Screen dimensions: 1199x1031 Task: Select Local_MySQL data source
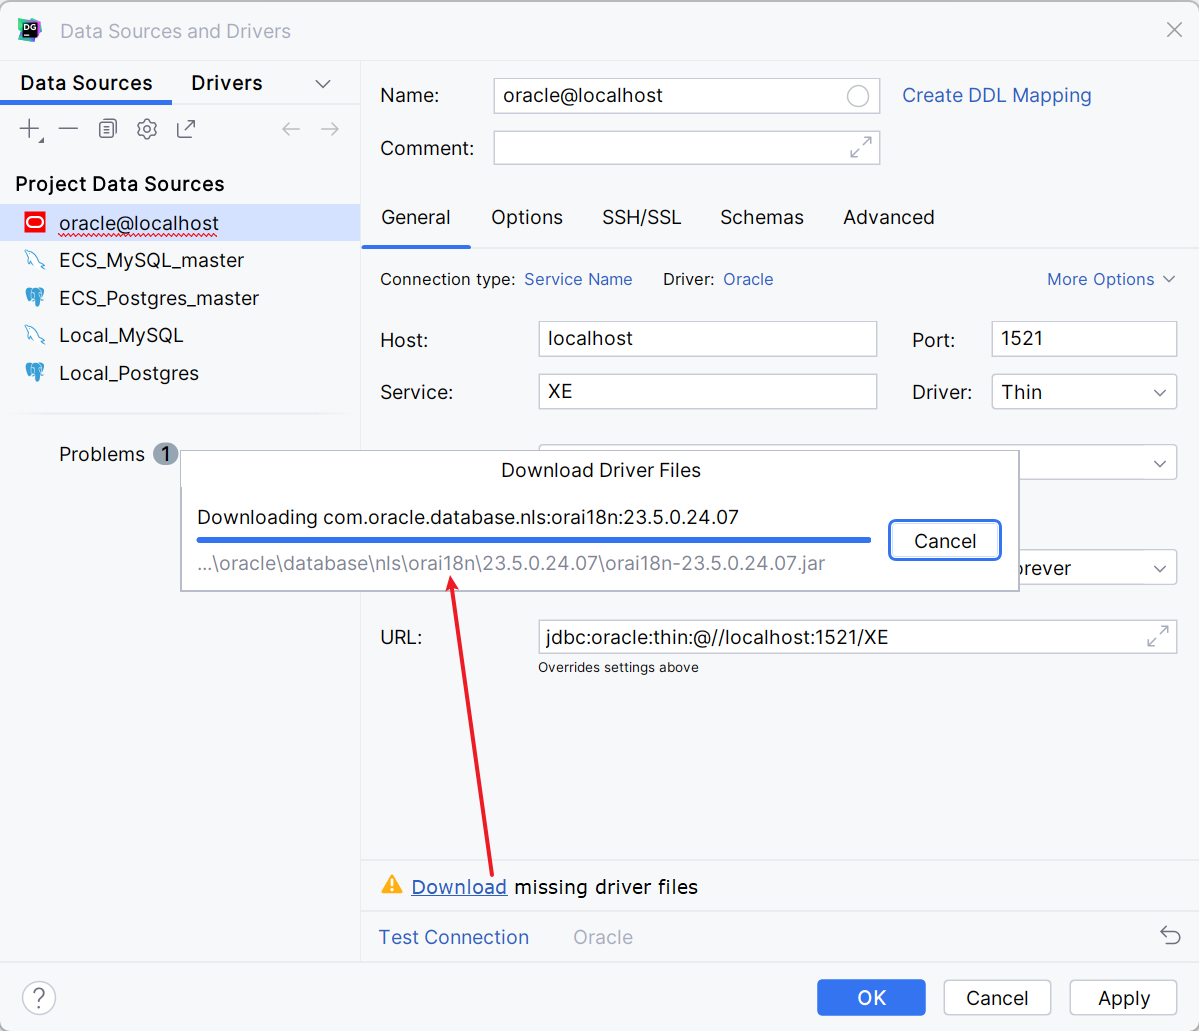coord(180,335)
